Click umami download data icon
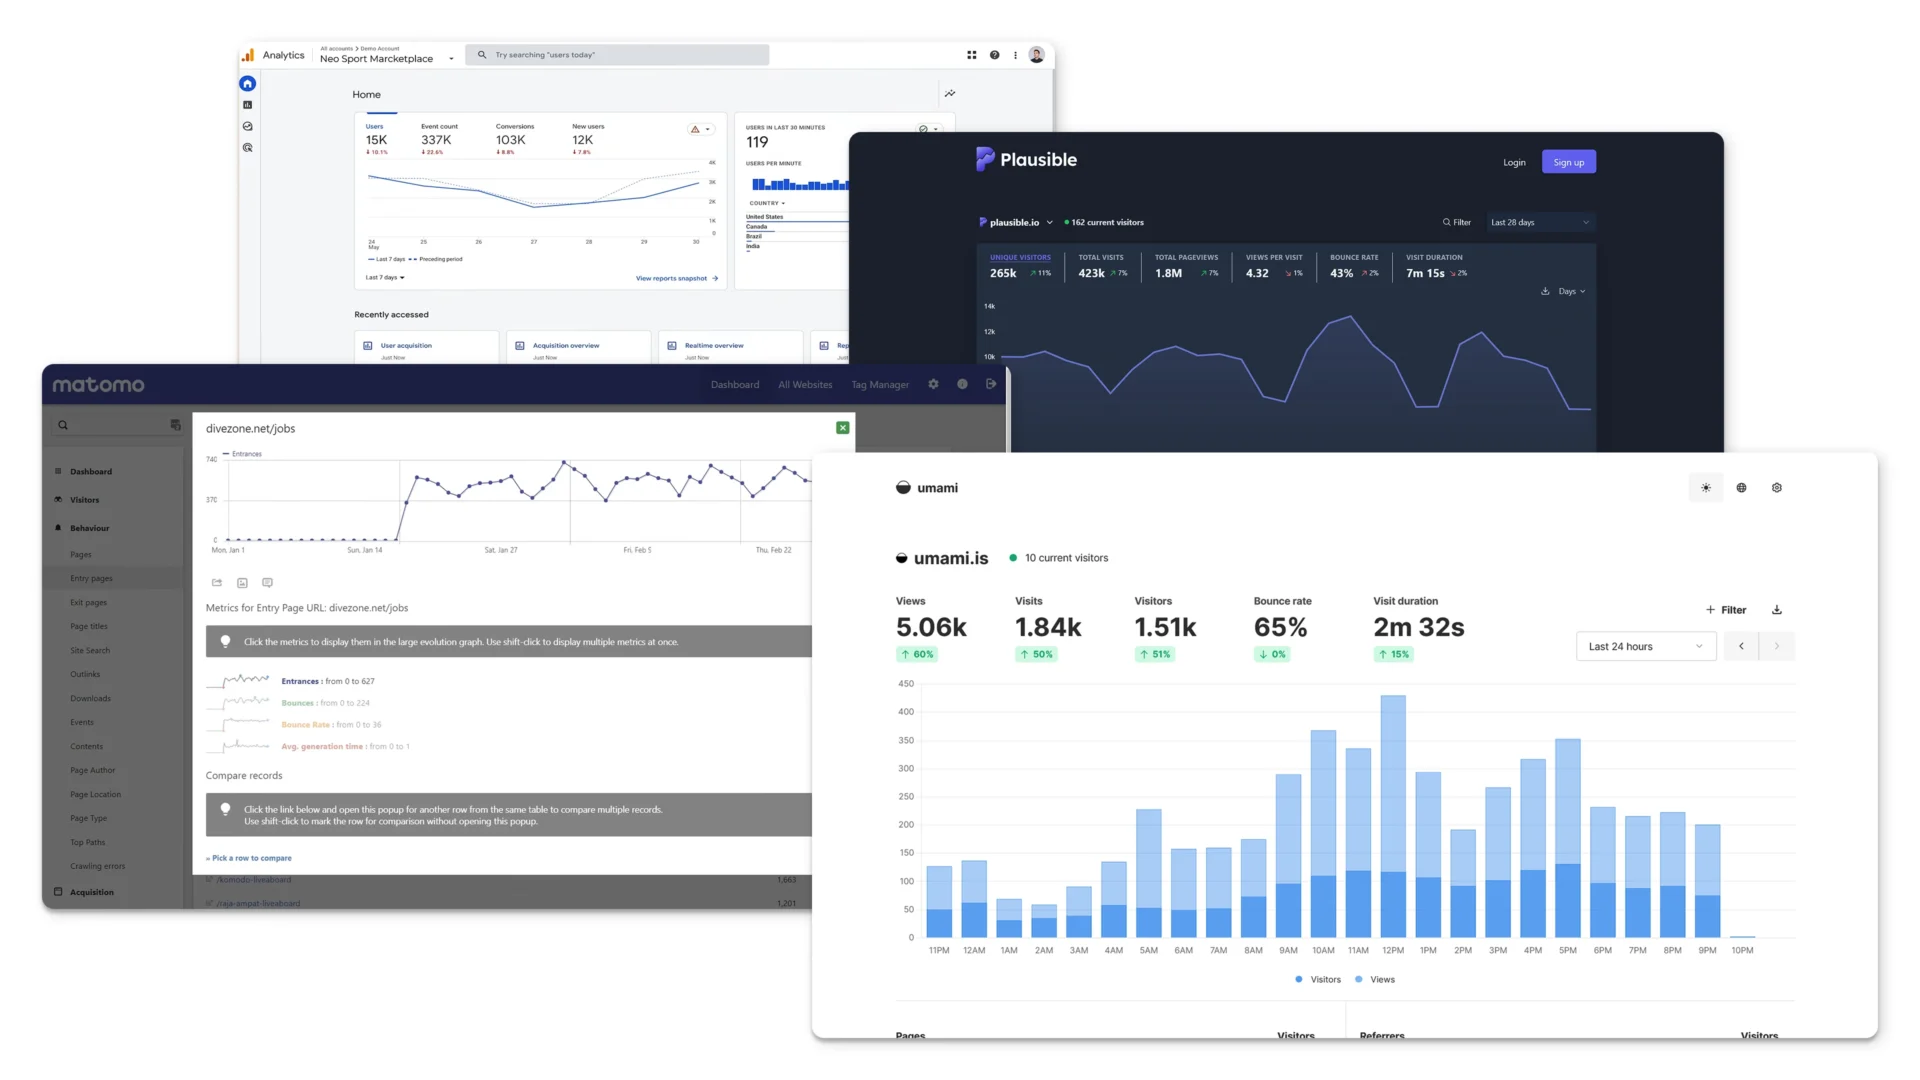The height and width of the screenshot is (1080, 1920). [1777, 610]
